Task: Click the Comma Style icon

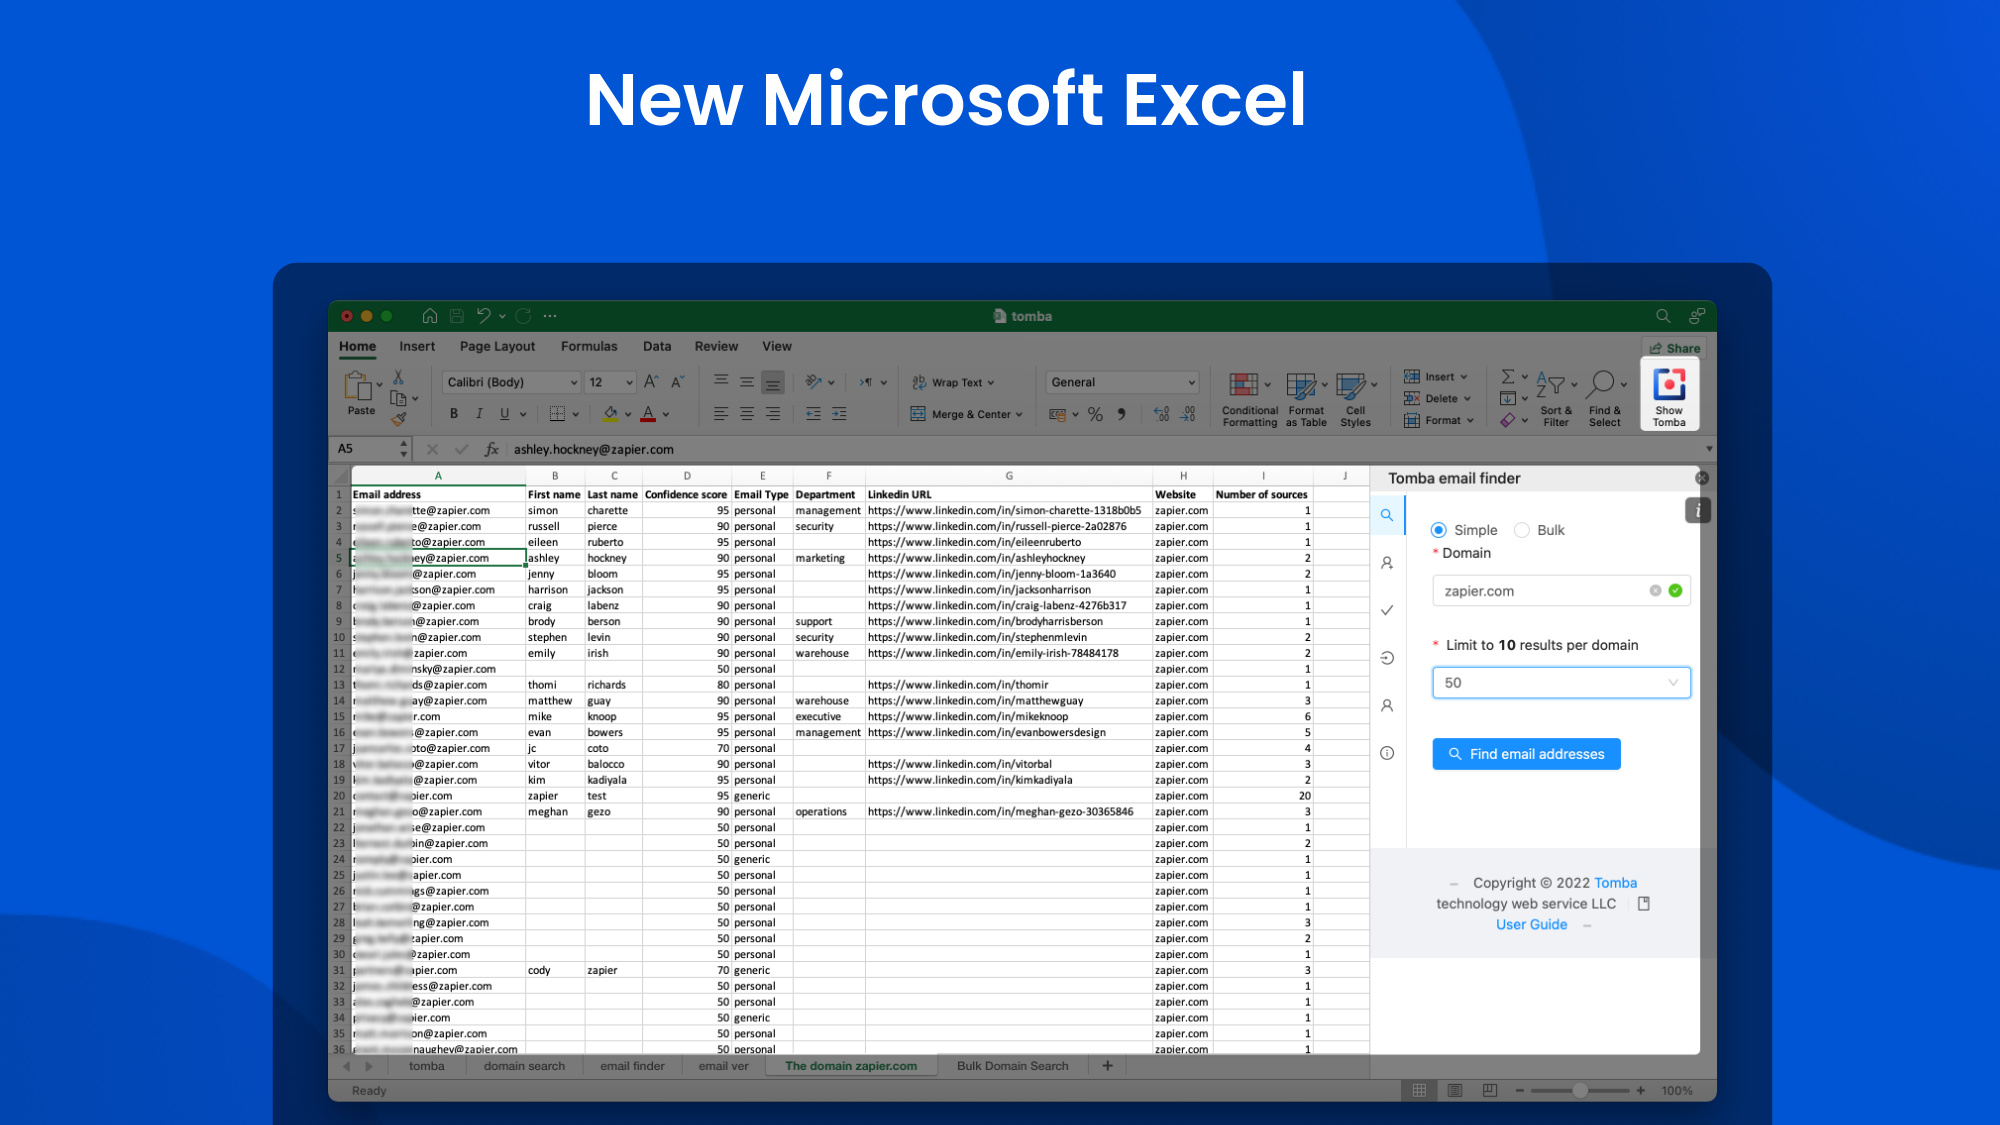Action: (x=1121, y=414)
